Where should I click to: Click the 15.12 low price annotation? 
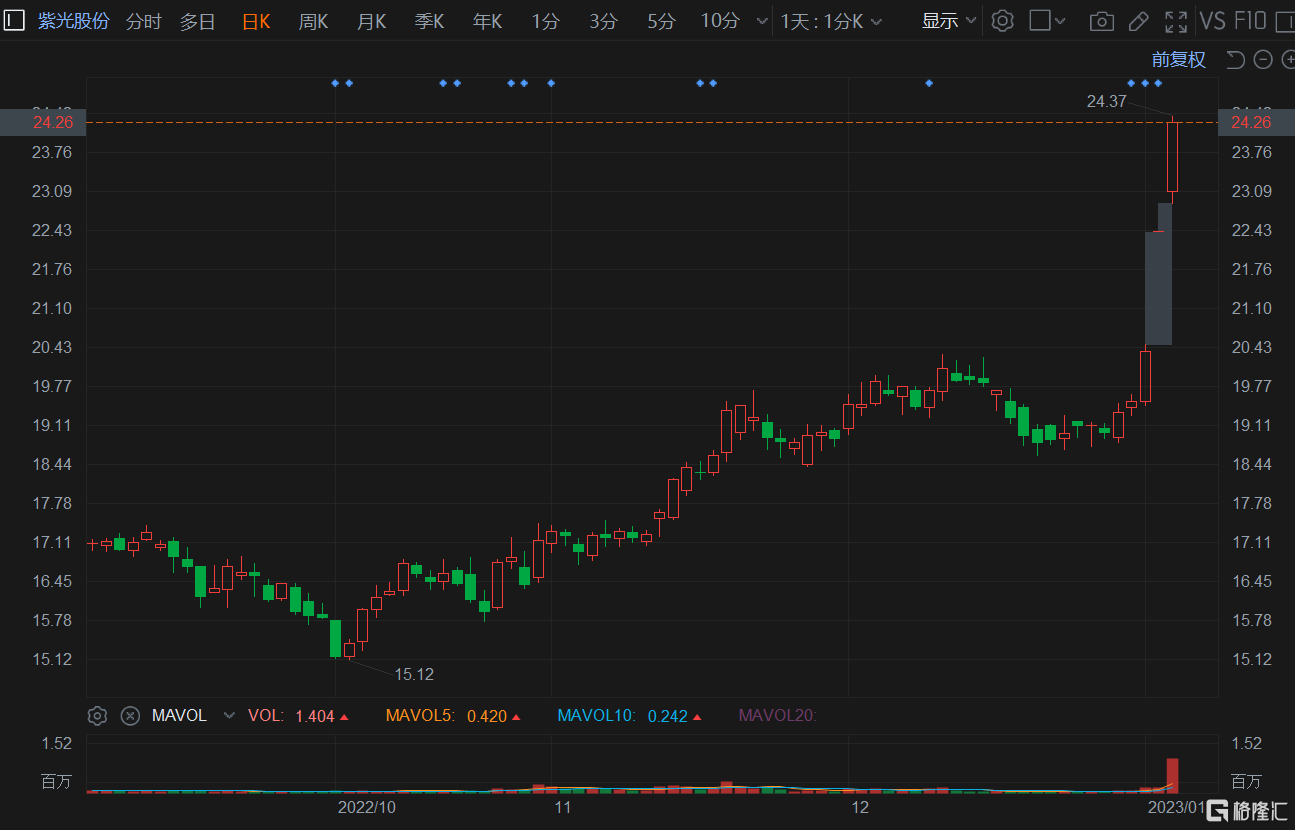pyautogui.click(x=414, y=675)
